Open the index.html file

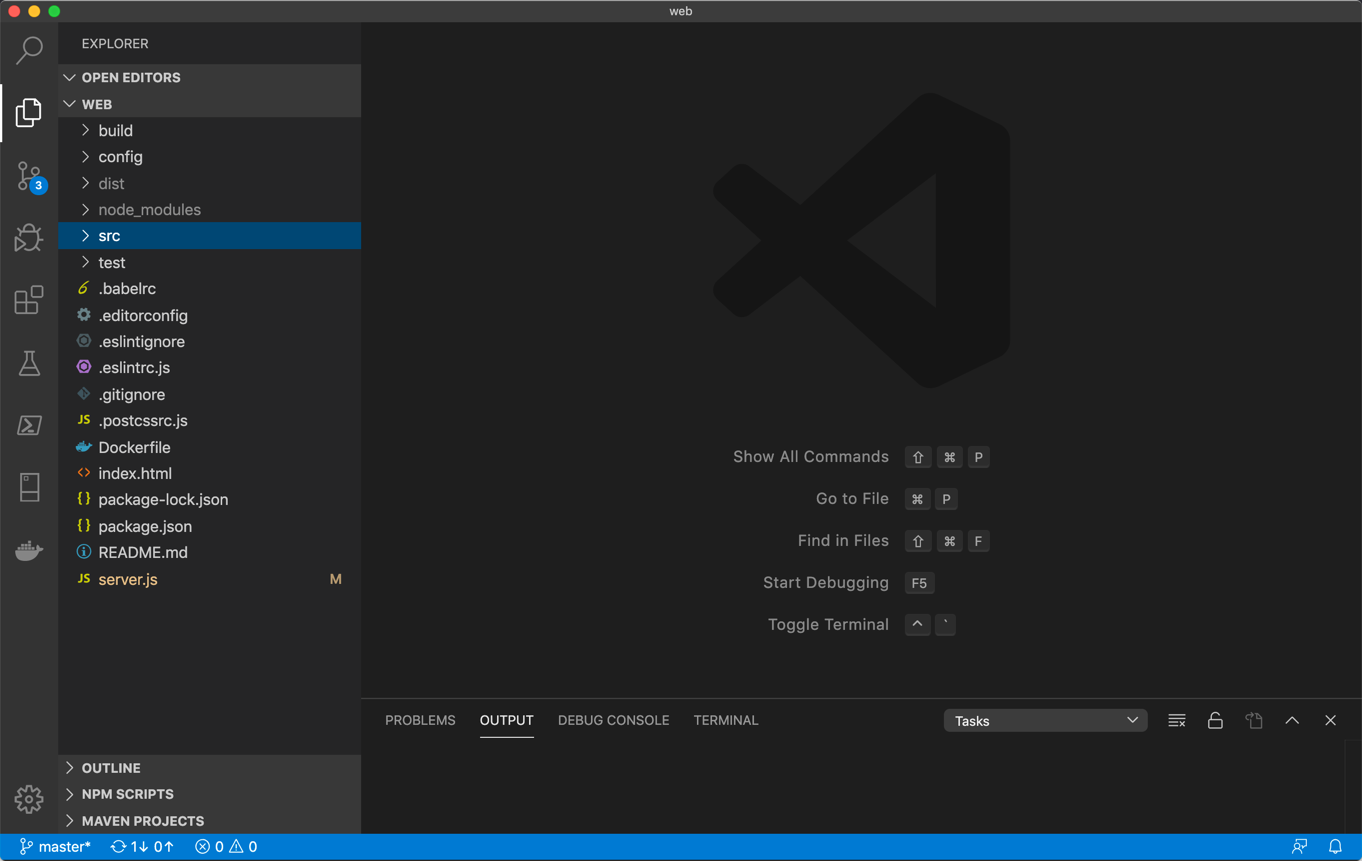[x=209, y=473]
